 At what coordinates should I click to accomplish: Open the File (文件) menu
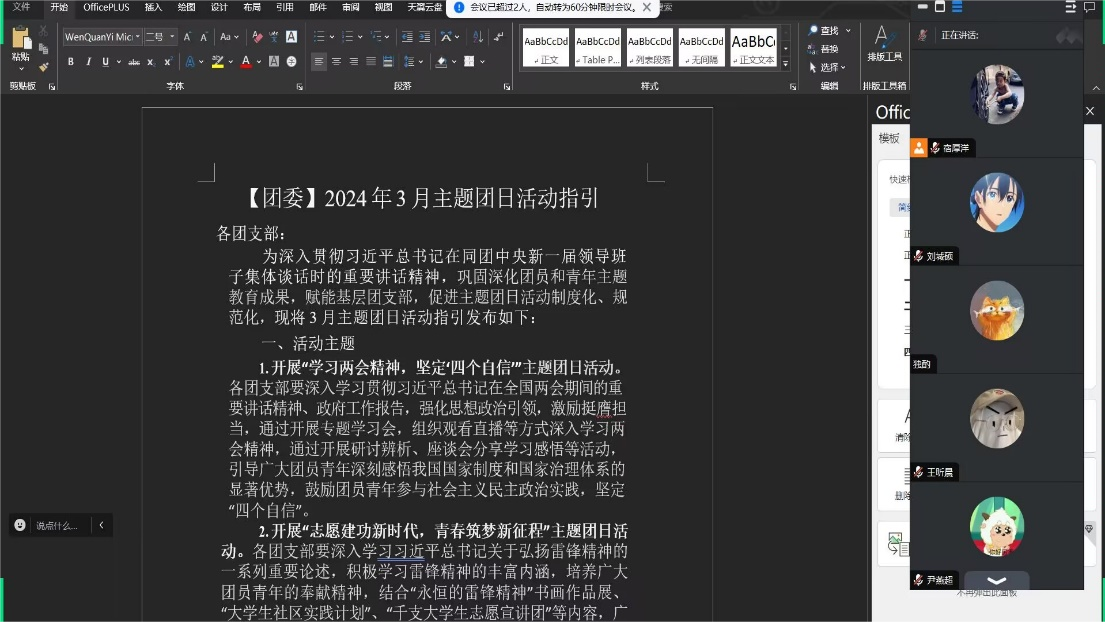22,7
